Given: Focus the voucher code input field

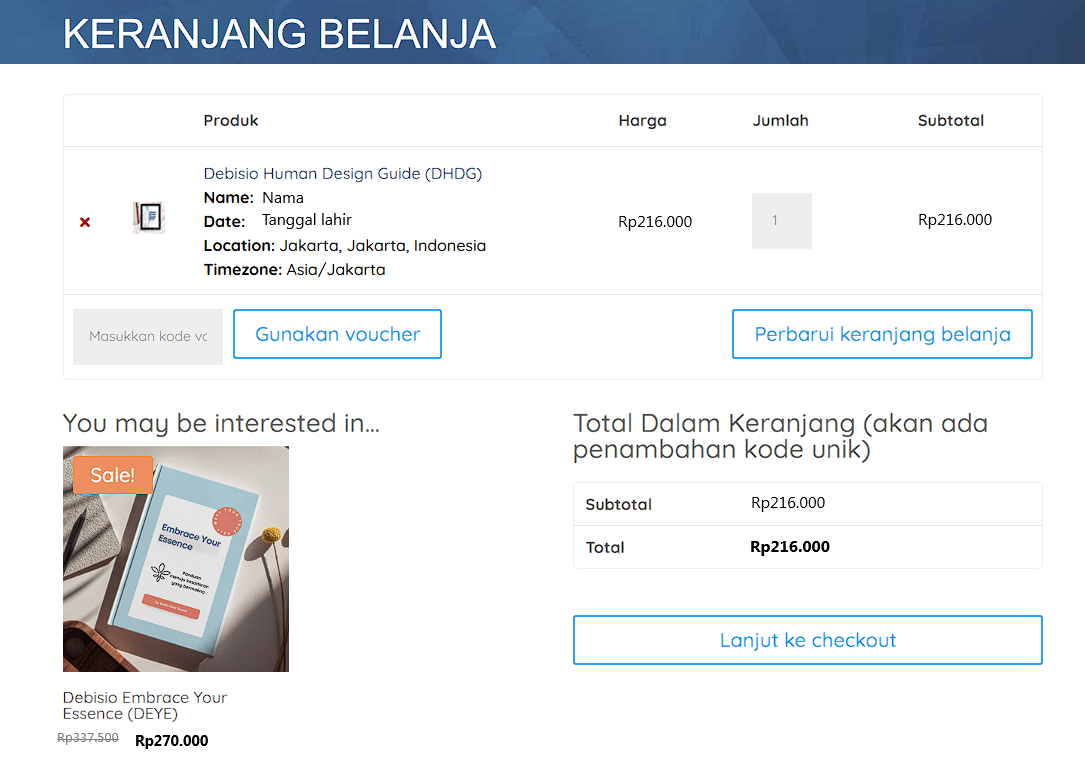Looking at the screenshot, I should 148,336.
